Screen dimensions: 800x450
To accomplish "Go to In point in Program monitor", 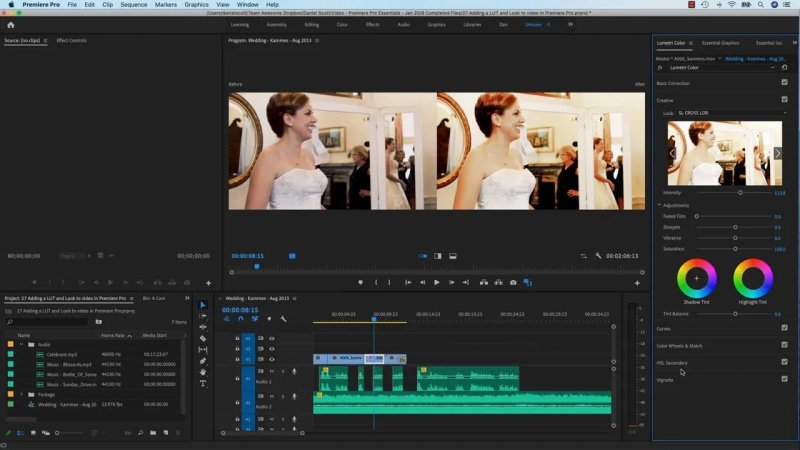I will (x=408, y=282).
